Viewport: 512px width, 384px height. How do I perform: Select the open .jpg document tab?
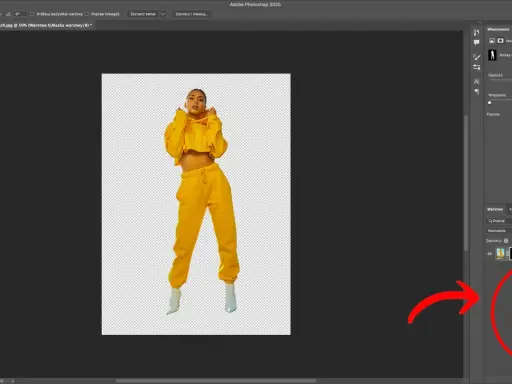[x=46, y=25]
